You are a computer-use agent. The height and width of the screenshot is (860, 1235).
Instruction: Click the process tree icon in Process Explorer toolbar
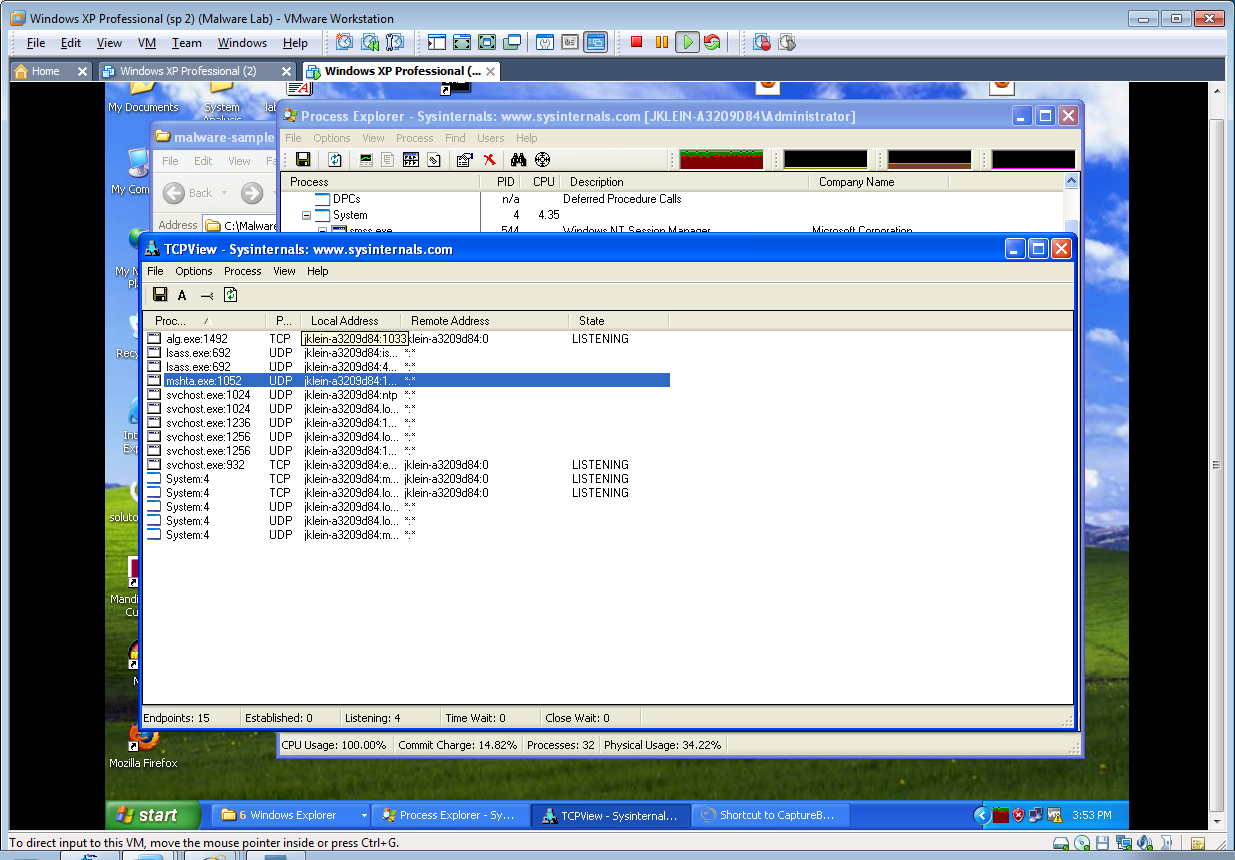tap(388, 160)
